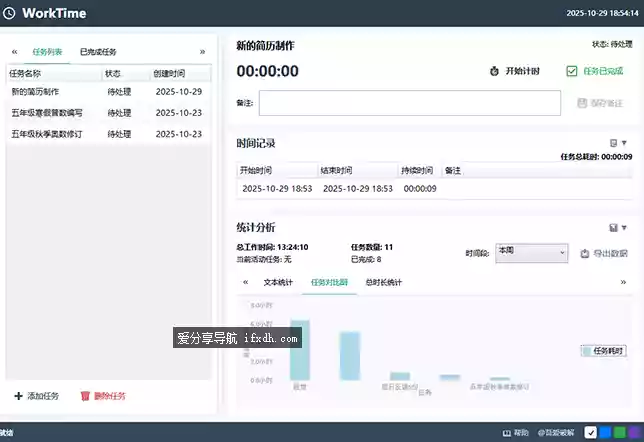Viewport: 644px width, 442px height.
Task: Open the 已完成任务 tab
Action: point(98,52)
